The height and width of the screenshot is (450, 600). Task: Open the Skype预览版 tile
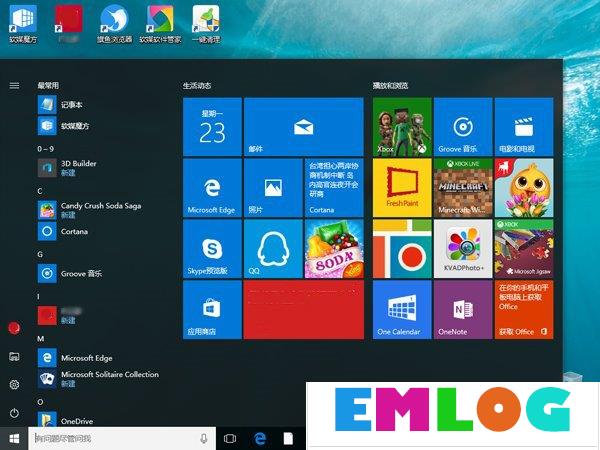click(x=212, y=249)
